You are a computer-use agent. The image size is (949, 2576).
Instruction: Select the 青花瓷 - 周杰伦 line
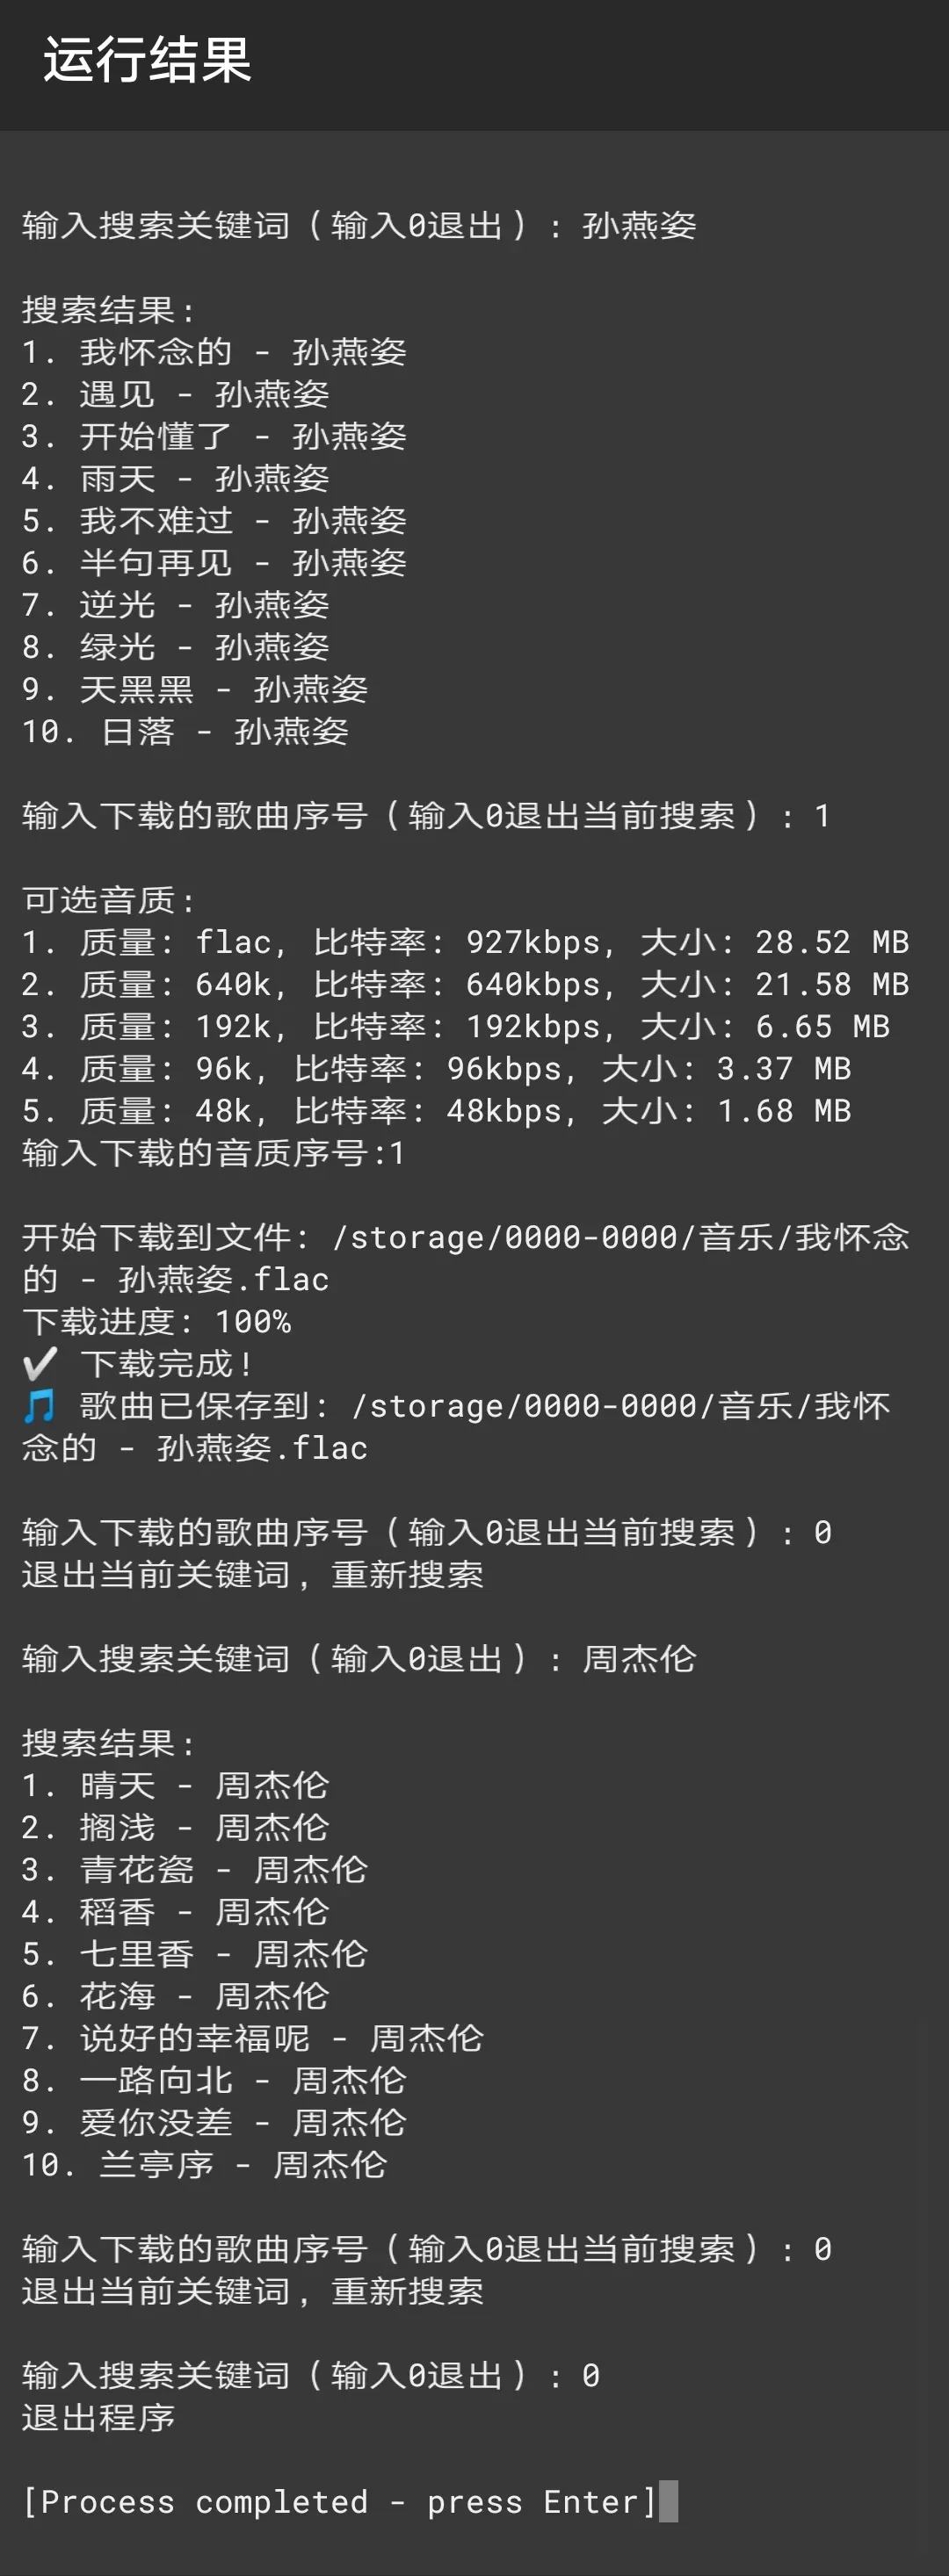point(195,1869)
